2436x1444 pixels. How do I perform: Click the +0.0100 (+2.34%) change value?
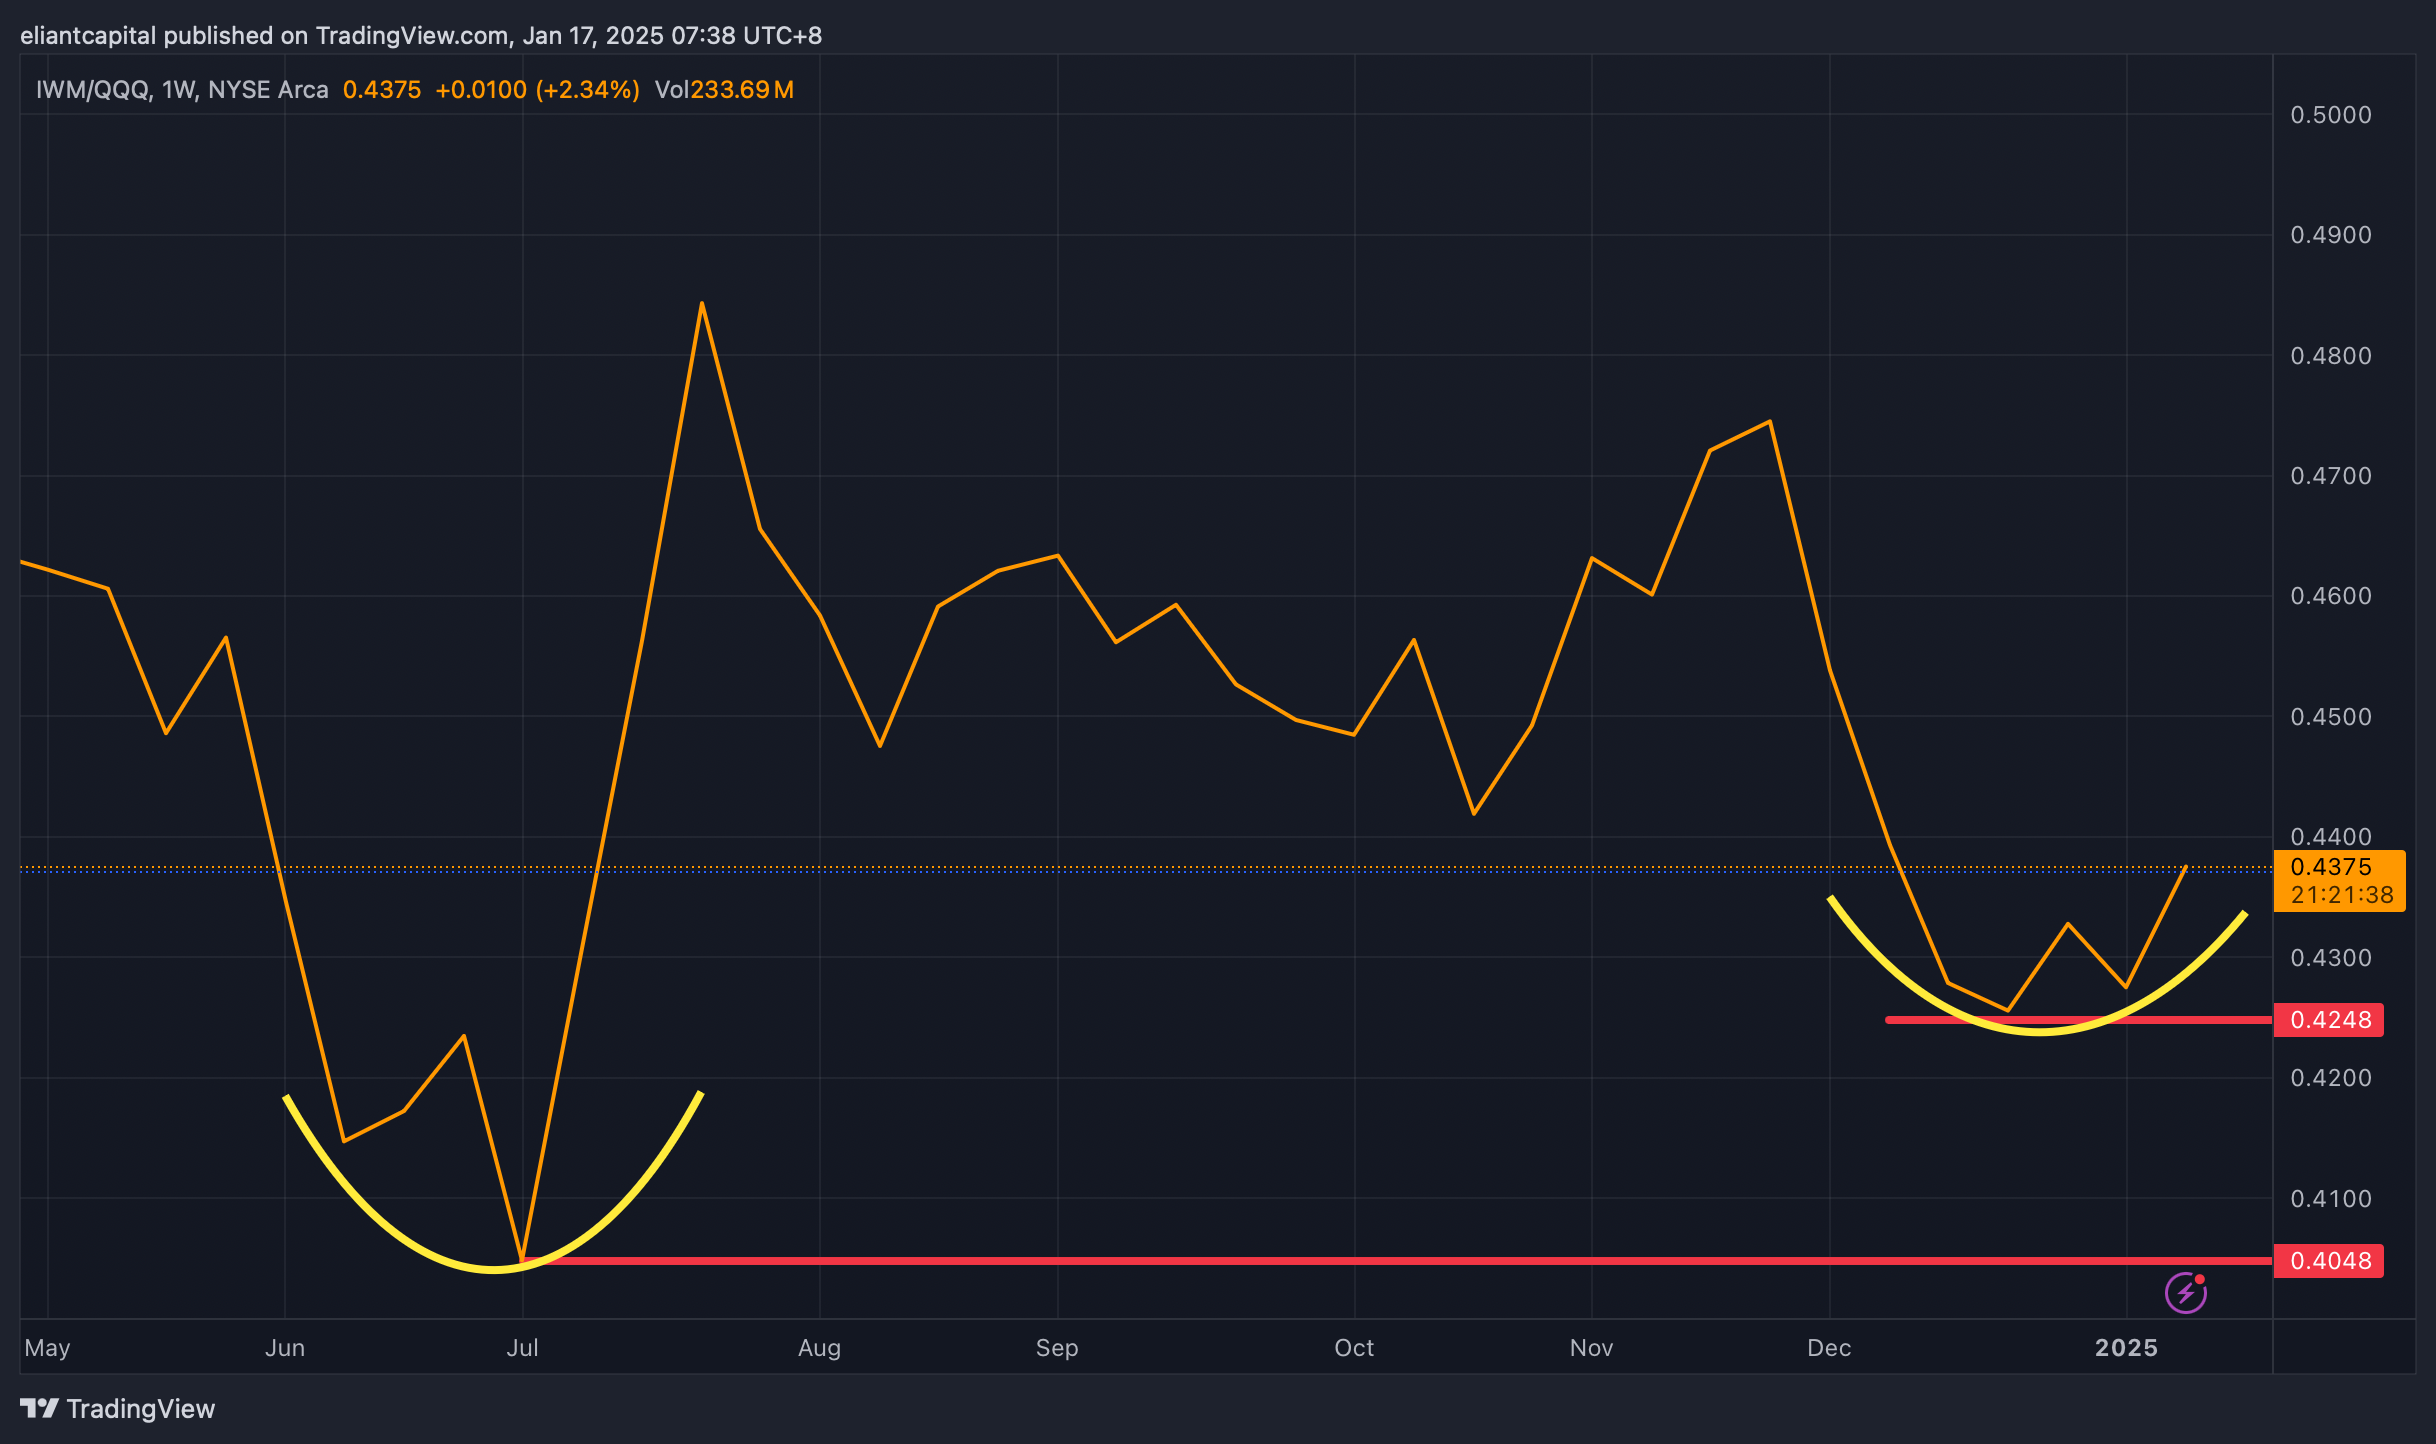[x=537, y=90]
